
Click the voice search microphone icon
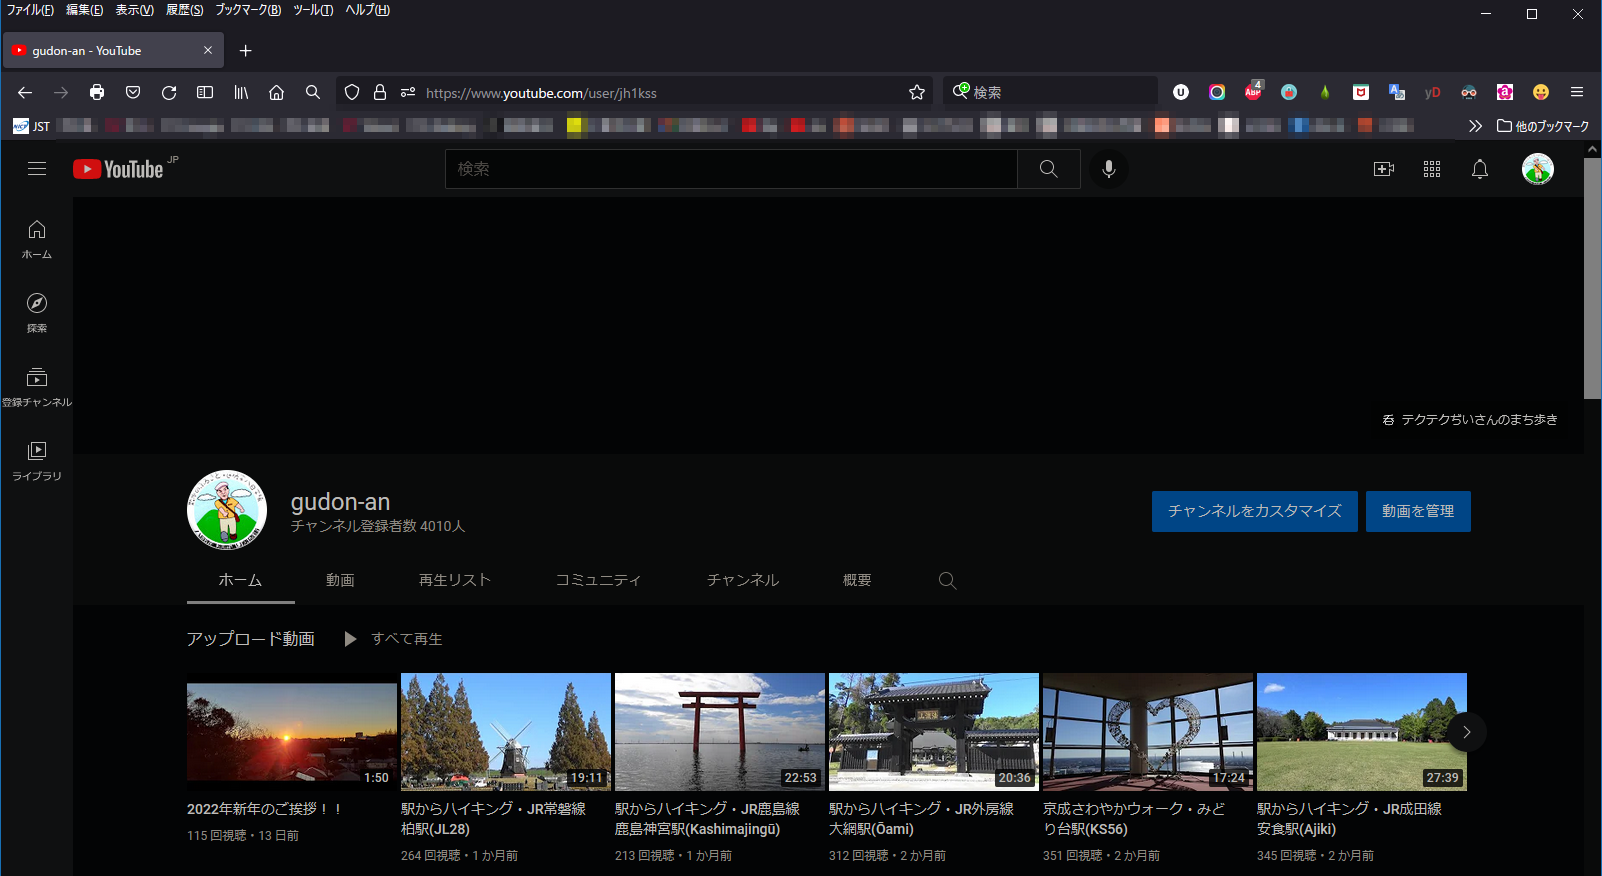pos(1108,169)
